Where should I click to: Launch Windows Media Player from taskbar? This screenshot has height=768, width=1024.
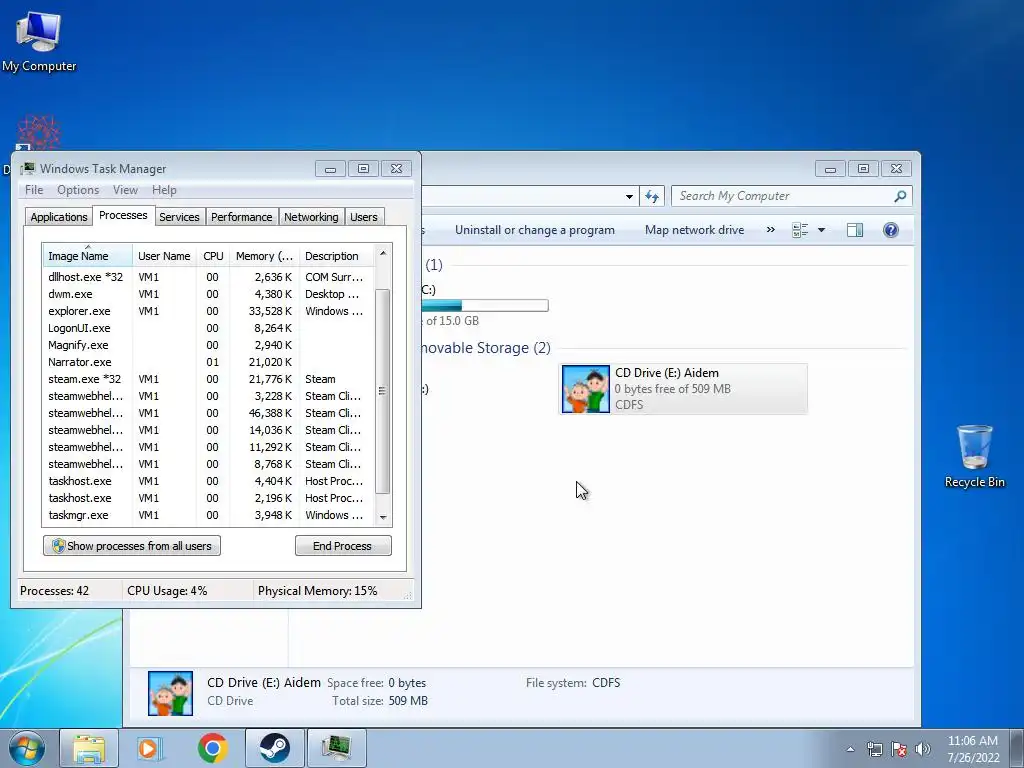coord(150,748)
